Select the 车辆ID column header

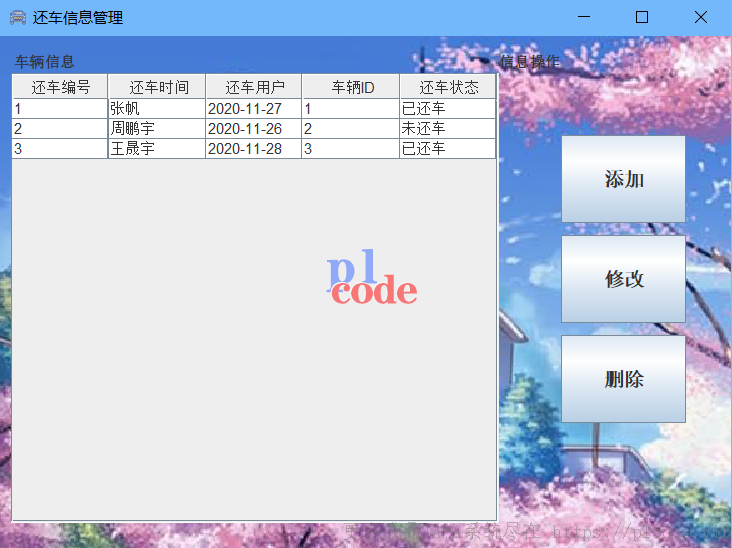351,87
